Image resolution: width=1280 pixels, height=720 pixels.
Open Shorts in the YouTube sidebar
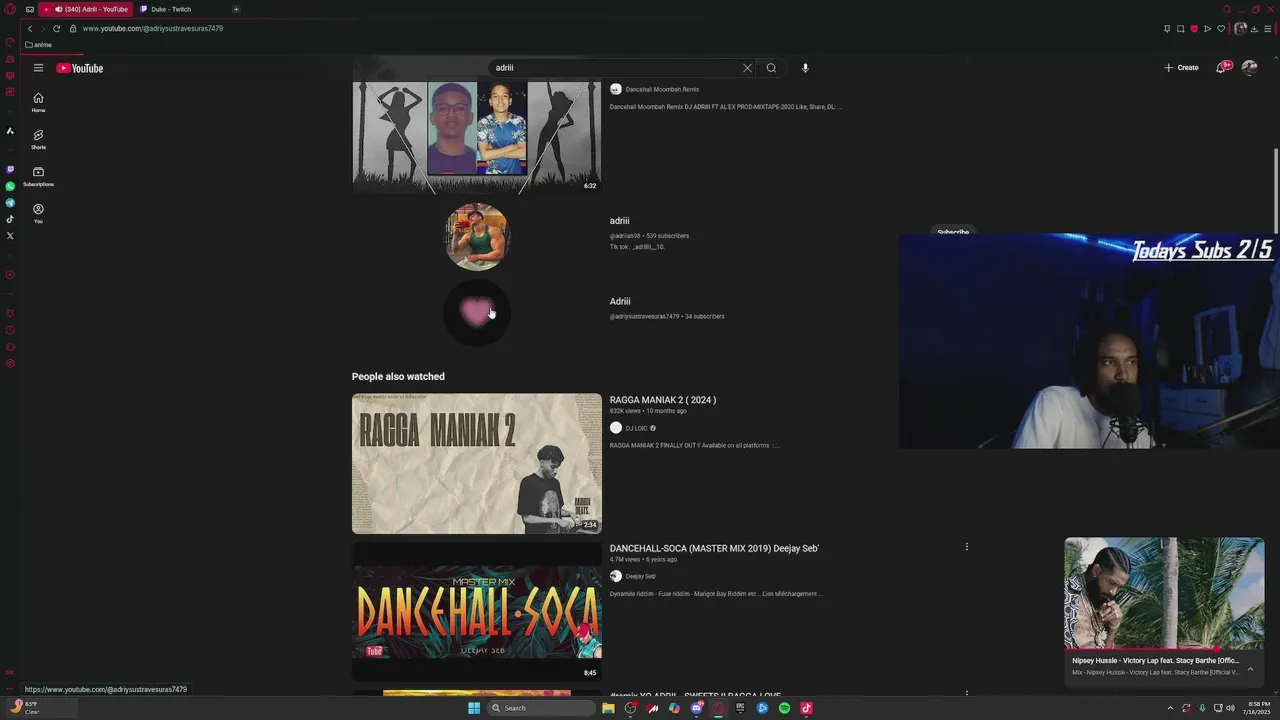click(38, 139)
